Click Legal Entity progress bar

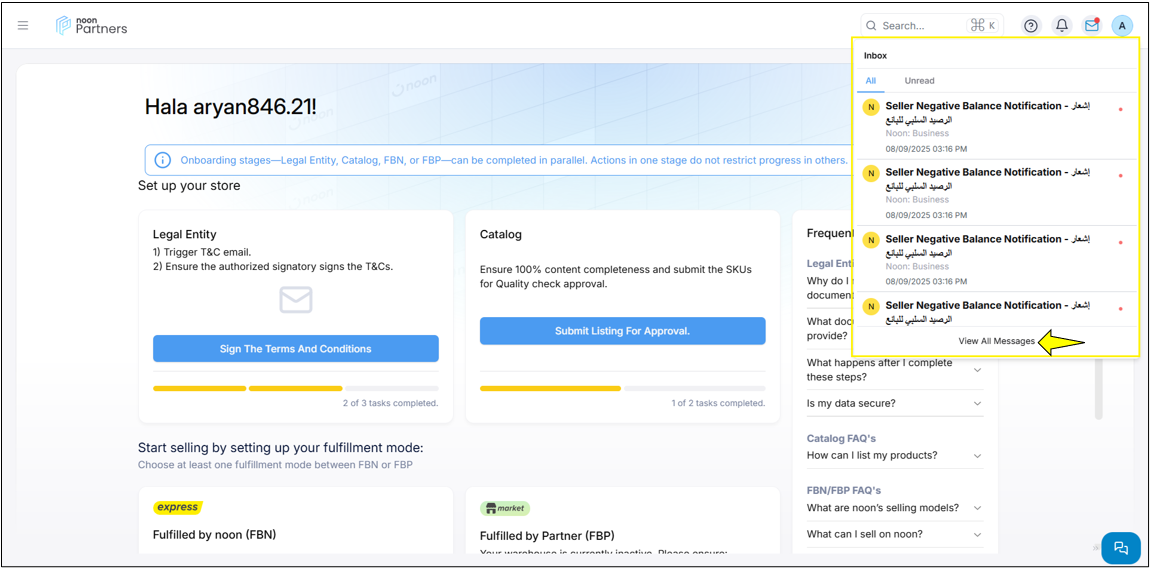tap(296, 388)
